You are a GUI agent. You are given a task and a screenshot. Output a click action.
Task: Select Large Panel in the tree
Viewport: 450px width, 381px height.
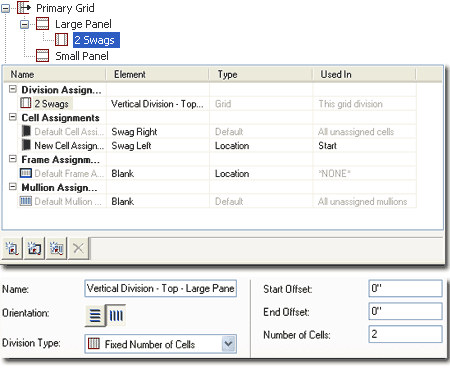point(83,24)
